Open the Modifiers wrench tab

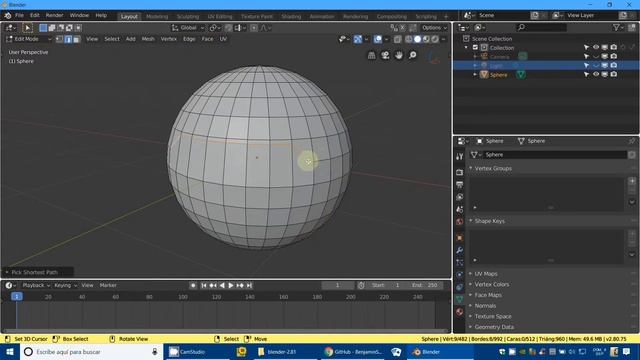click(x=460, y=250)
